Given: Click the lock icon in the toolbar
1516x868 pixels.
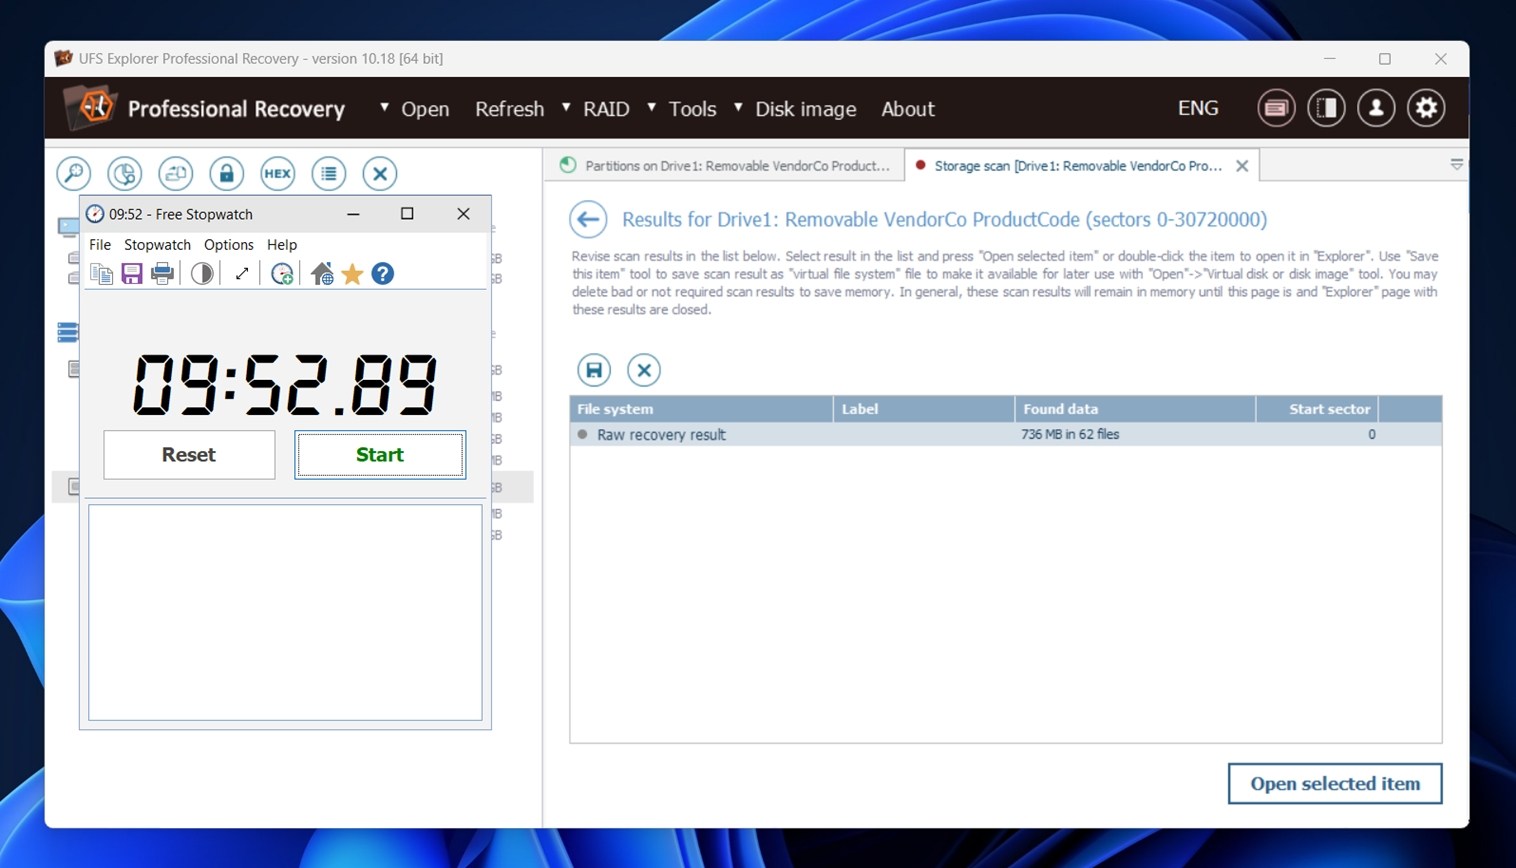Looking at the screenshot, I should pyautogui.click(x=226, y=174).
